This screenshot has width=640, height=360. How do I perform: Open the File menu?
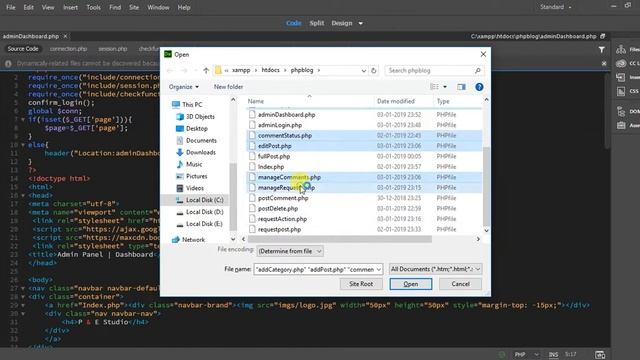(x=11, y=7)
